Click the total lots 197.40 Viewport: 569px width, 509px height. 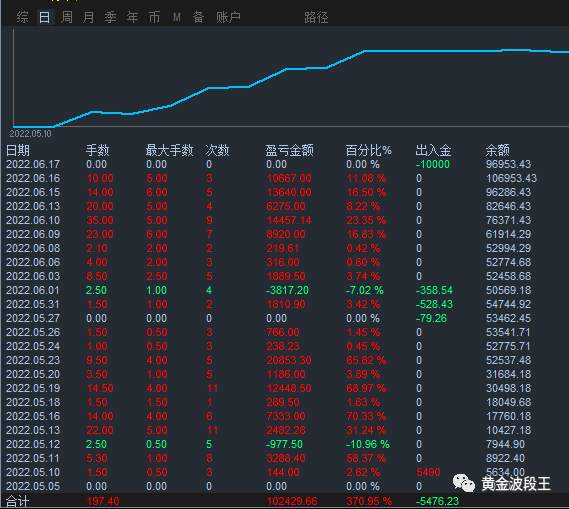click(103, 501)
